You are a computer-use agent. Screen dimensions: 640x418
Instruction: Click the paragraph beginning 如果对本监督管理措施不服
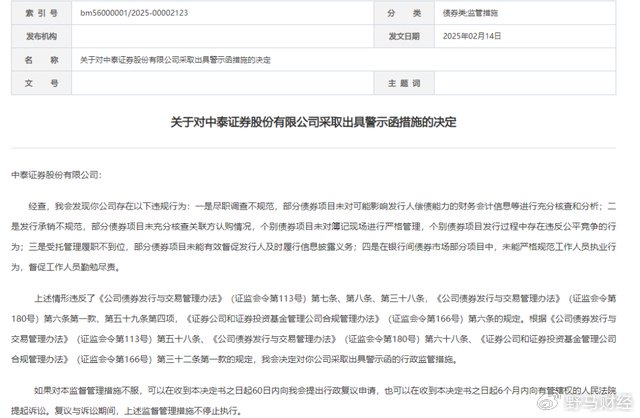[313, 401]
